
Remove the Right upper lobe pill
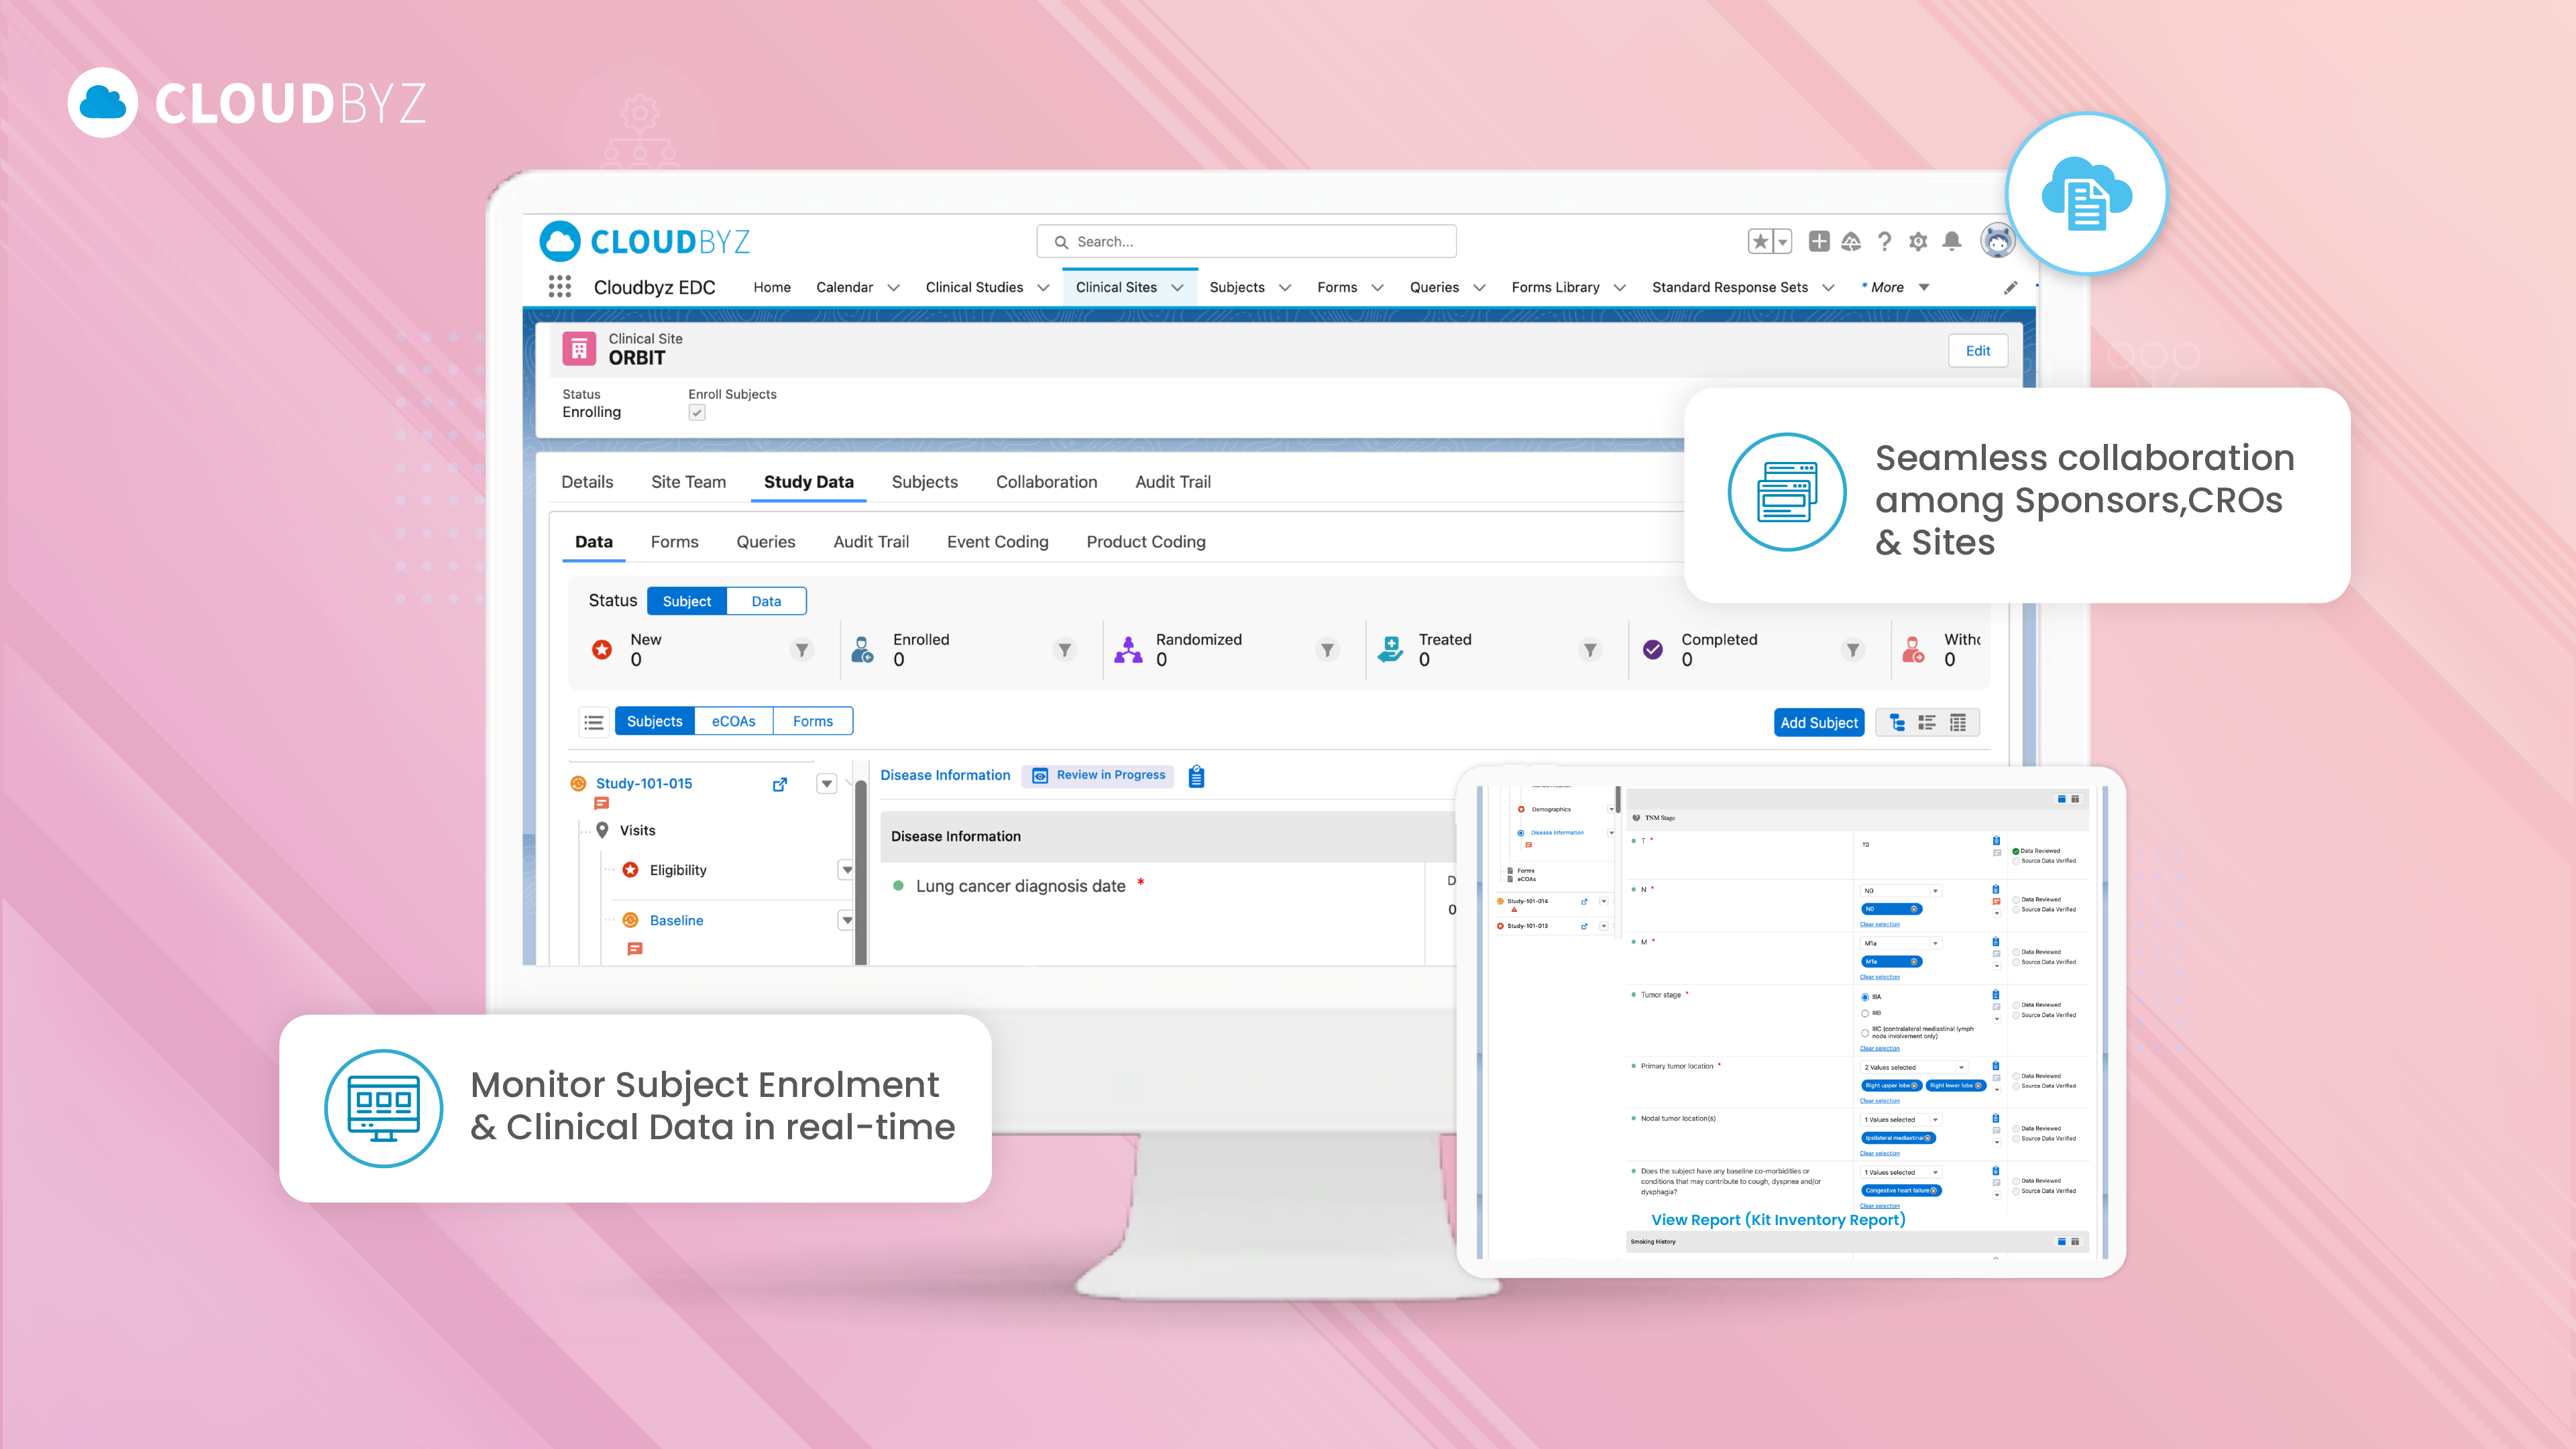click(x=1914, y=1086)
